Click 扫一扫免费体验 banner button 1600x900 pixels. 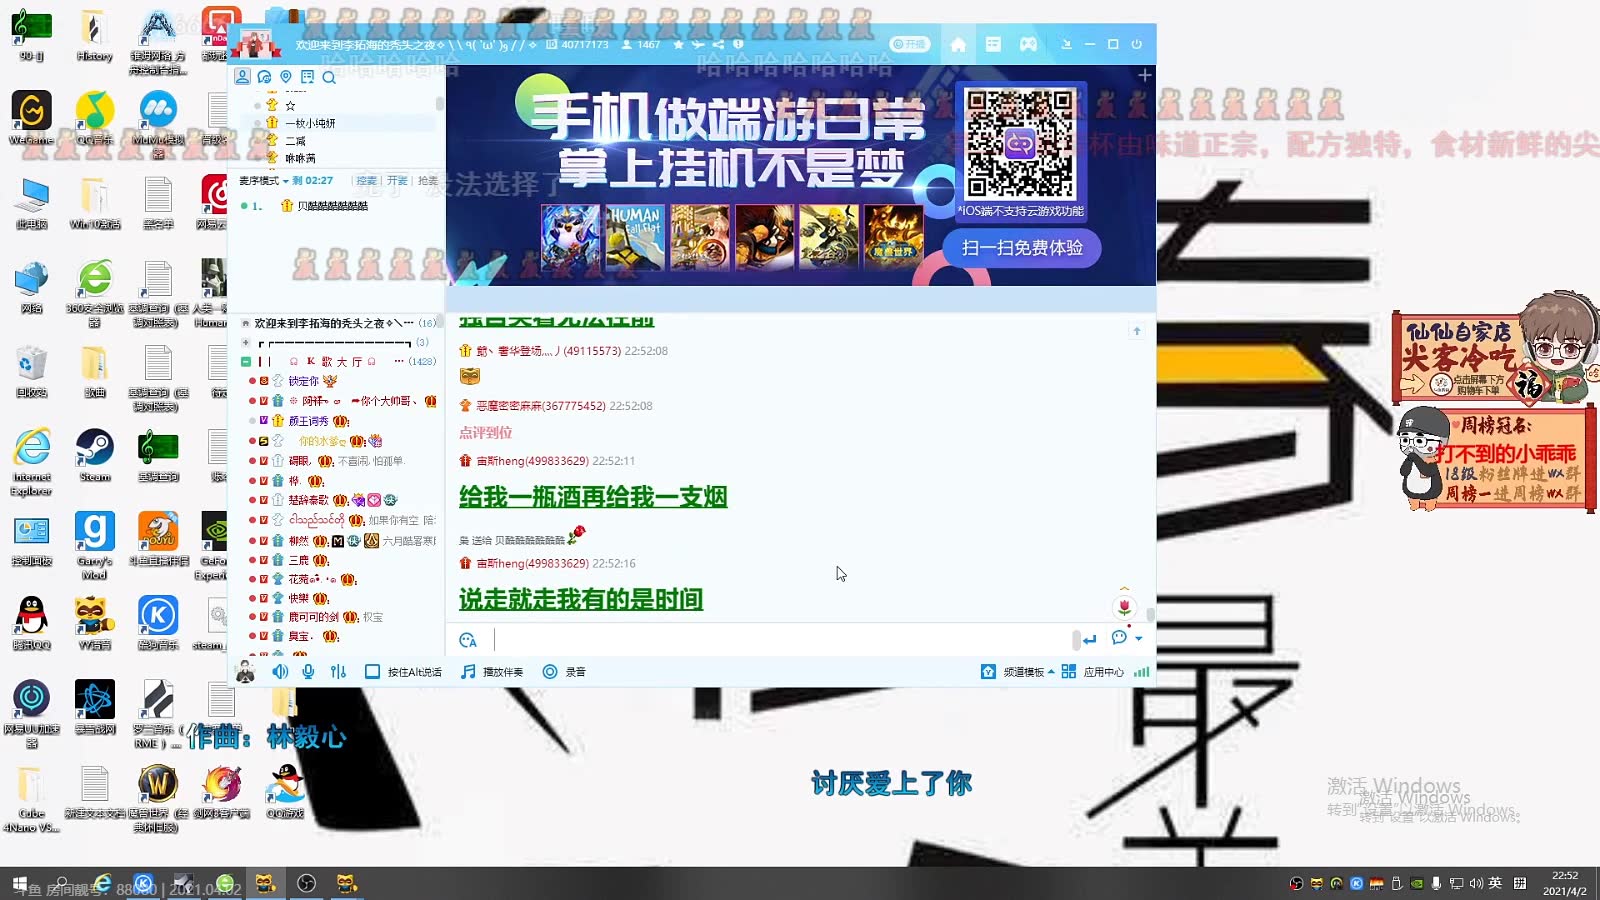(x=1022, y=248)
